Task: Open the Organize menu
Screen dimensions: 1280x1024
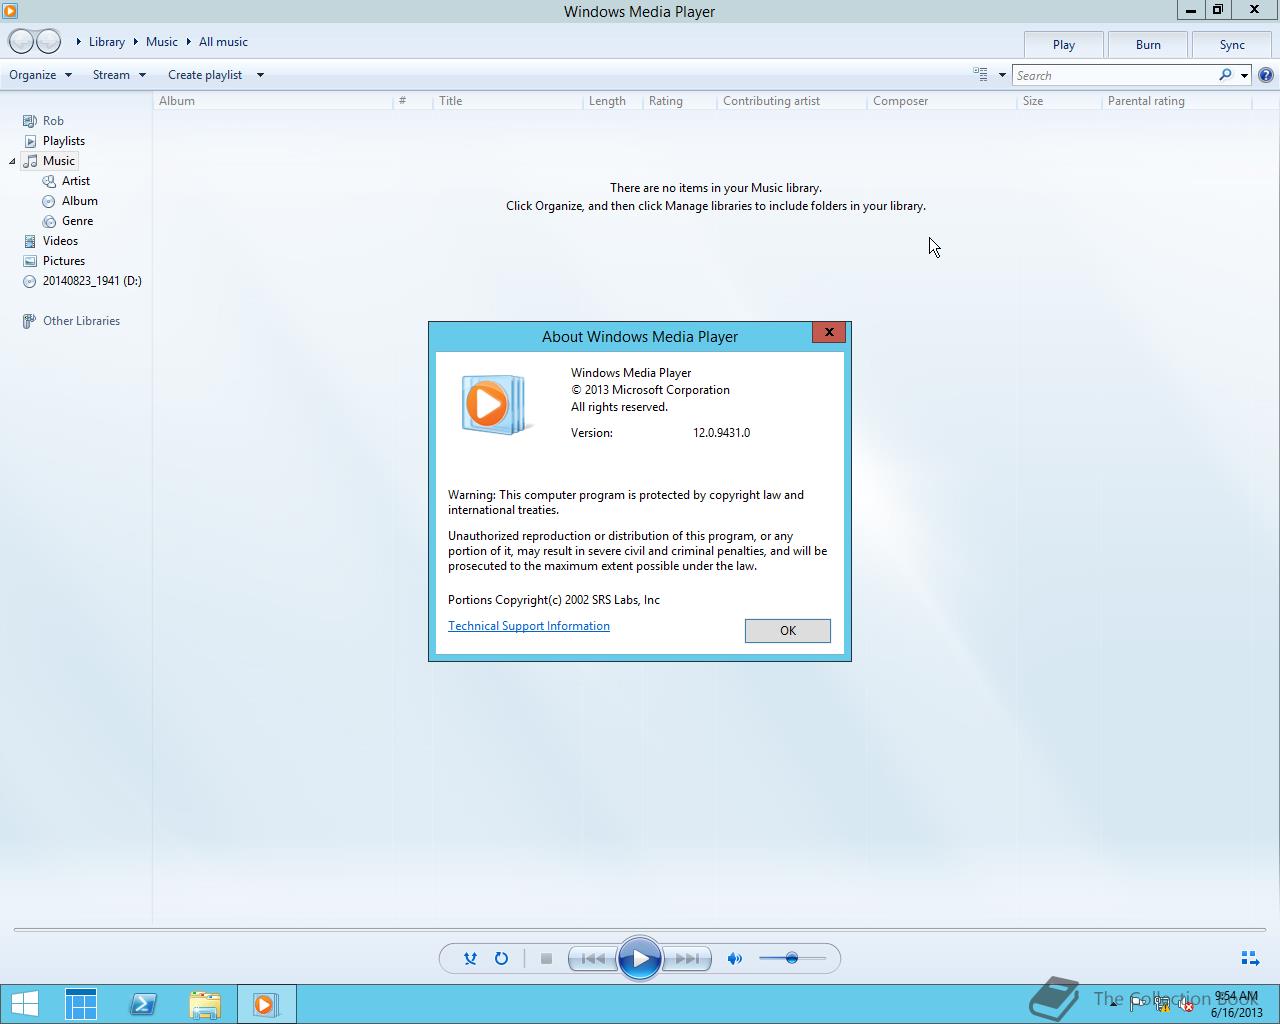Action: tap(40, 75)
